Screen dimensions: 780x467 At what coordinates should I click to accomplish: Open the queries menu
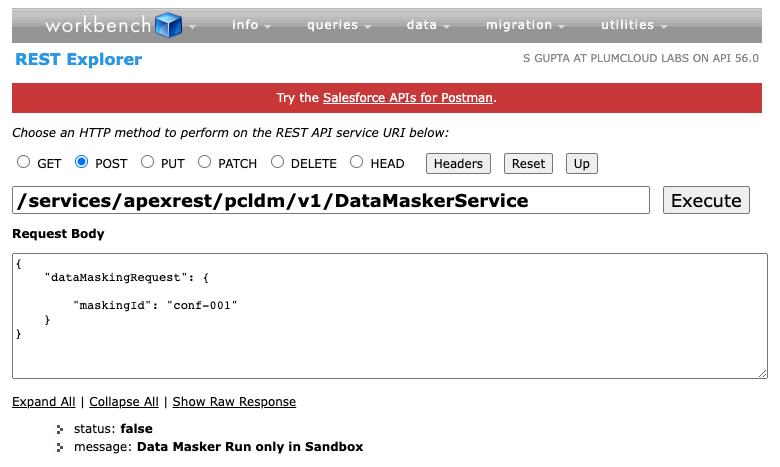pos(333,25)
